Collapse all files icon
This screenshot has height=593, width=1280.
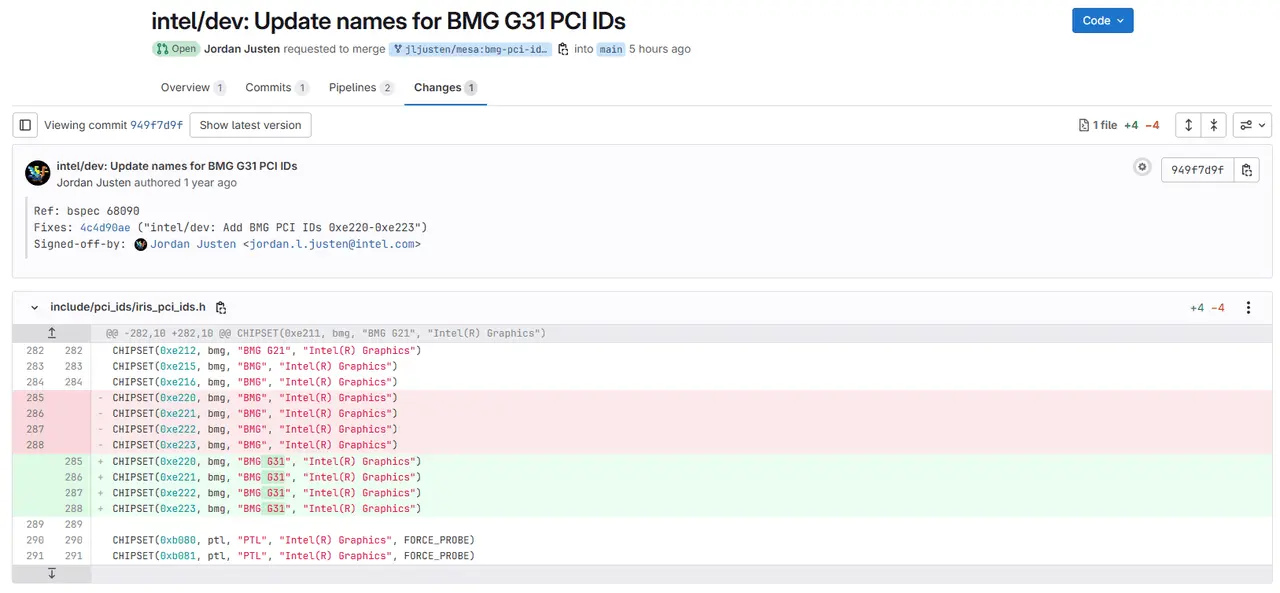(x=1213, y=125)
